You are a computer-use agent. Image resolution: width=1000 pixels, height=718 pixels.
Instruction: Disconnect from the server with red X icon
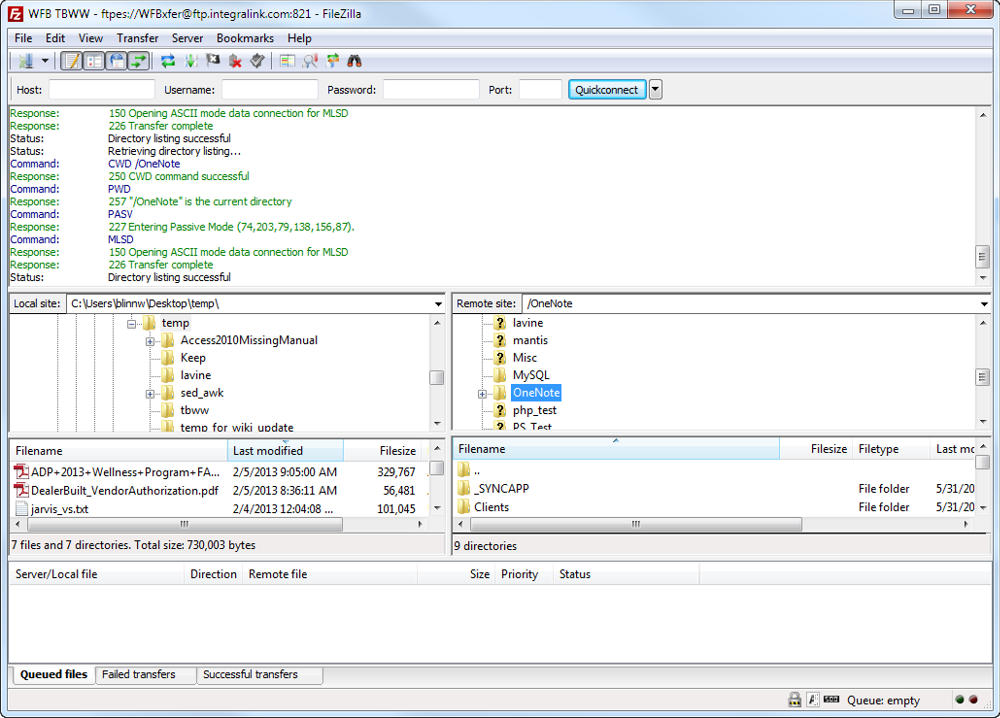coord(235,61)
